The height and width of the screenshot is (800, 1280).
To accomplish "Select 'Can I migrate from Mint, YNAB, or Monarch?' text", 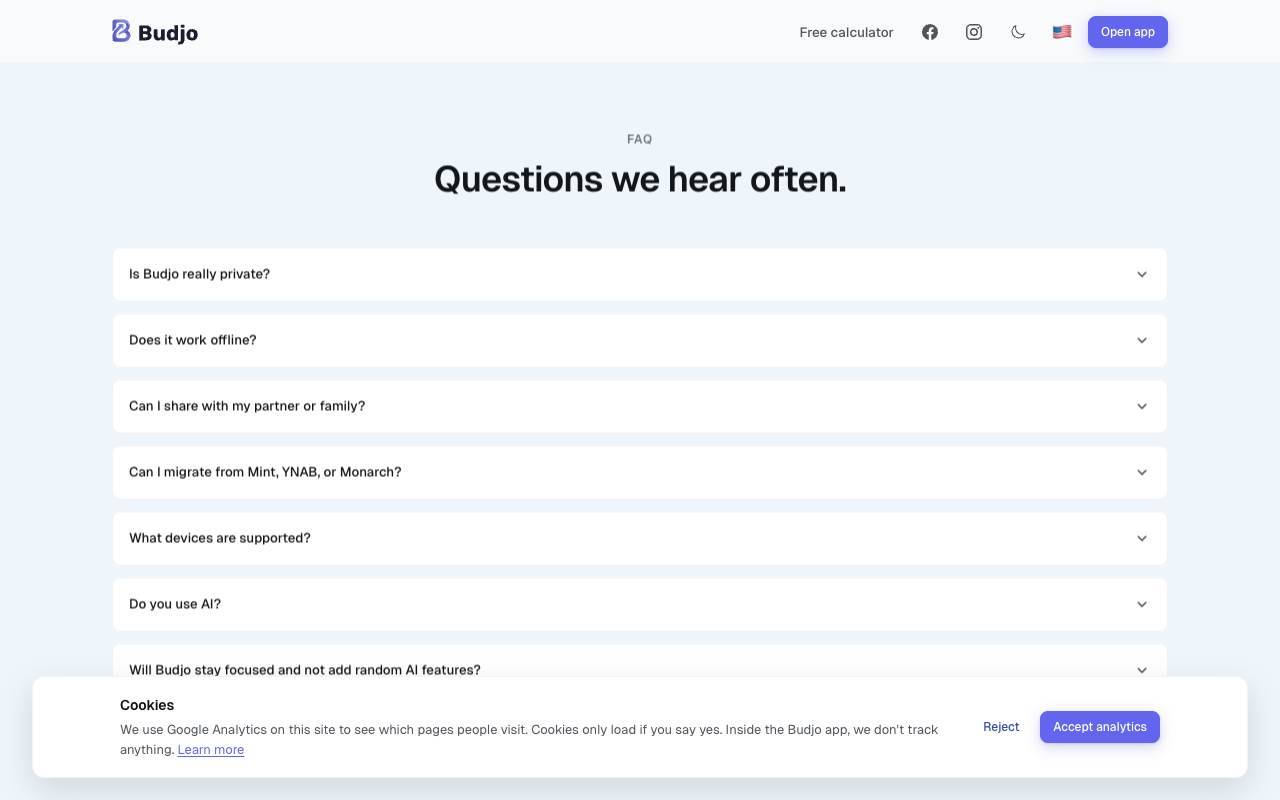I will click(265, 472).
